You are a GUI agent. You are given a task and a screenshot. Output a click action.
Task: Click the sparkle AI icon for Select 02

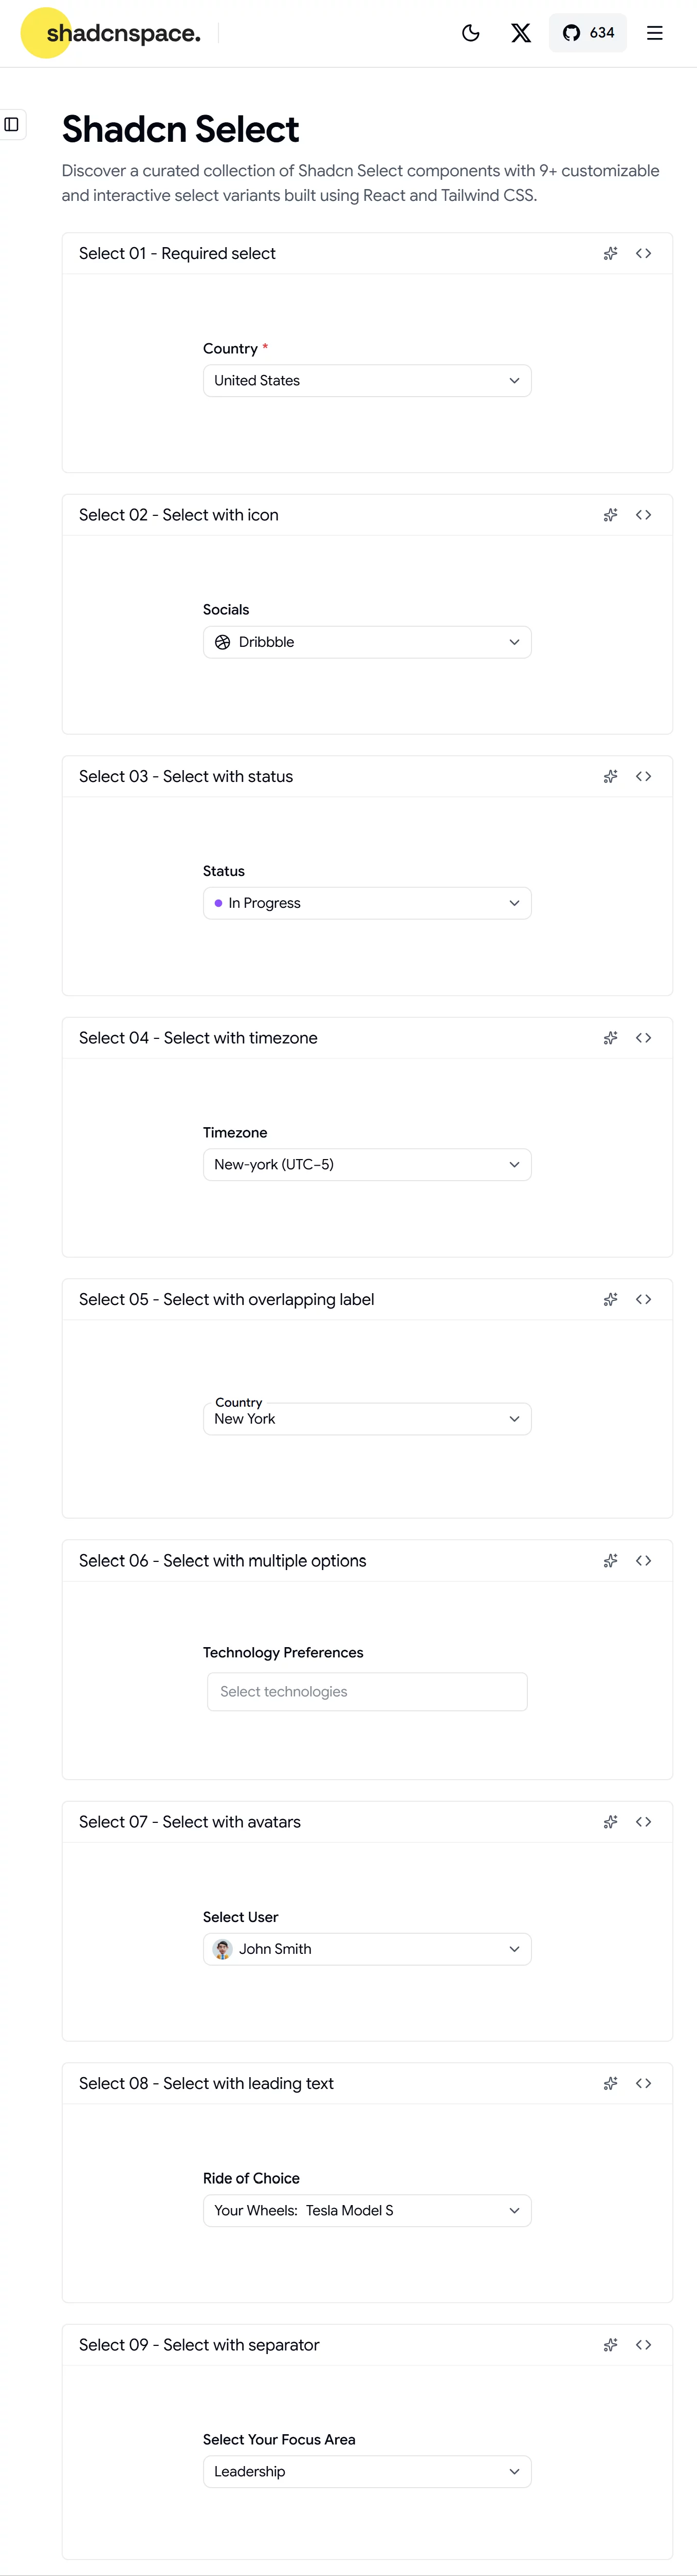(610, 515)
